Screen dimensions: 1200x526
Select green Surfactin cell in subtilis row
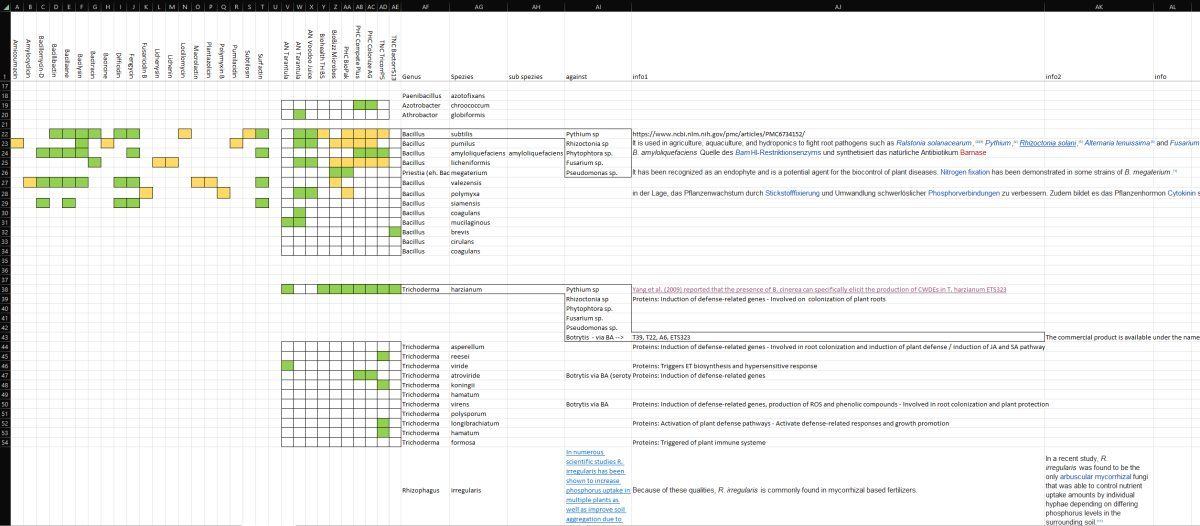click(261, 133)
